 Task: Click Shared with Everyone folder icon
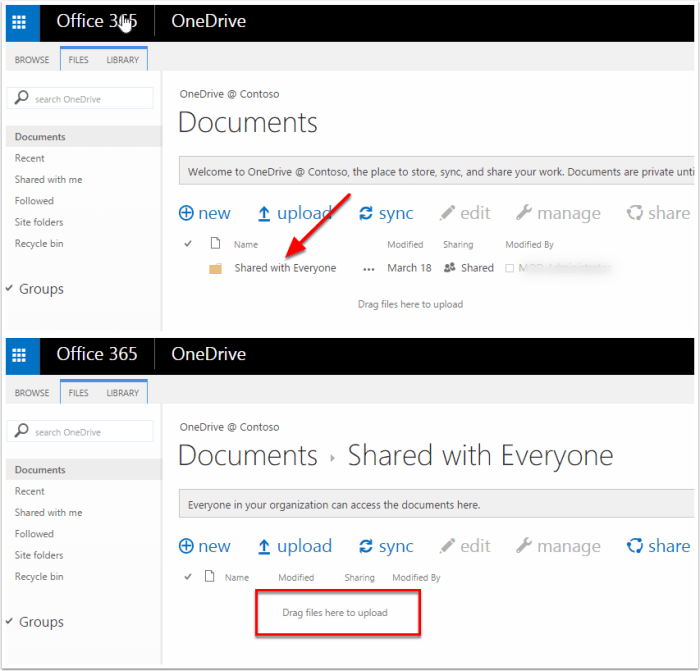coord(215,268)
